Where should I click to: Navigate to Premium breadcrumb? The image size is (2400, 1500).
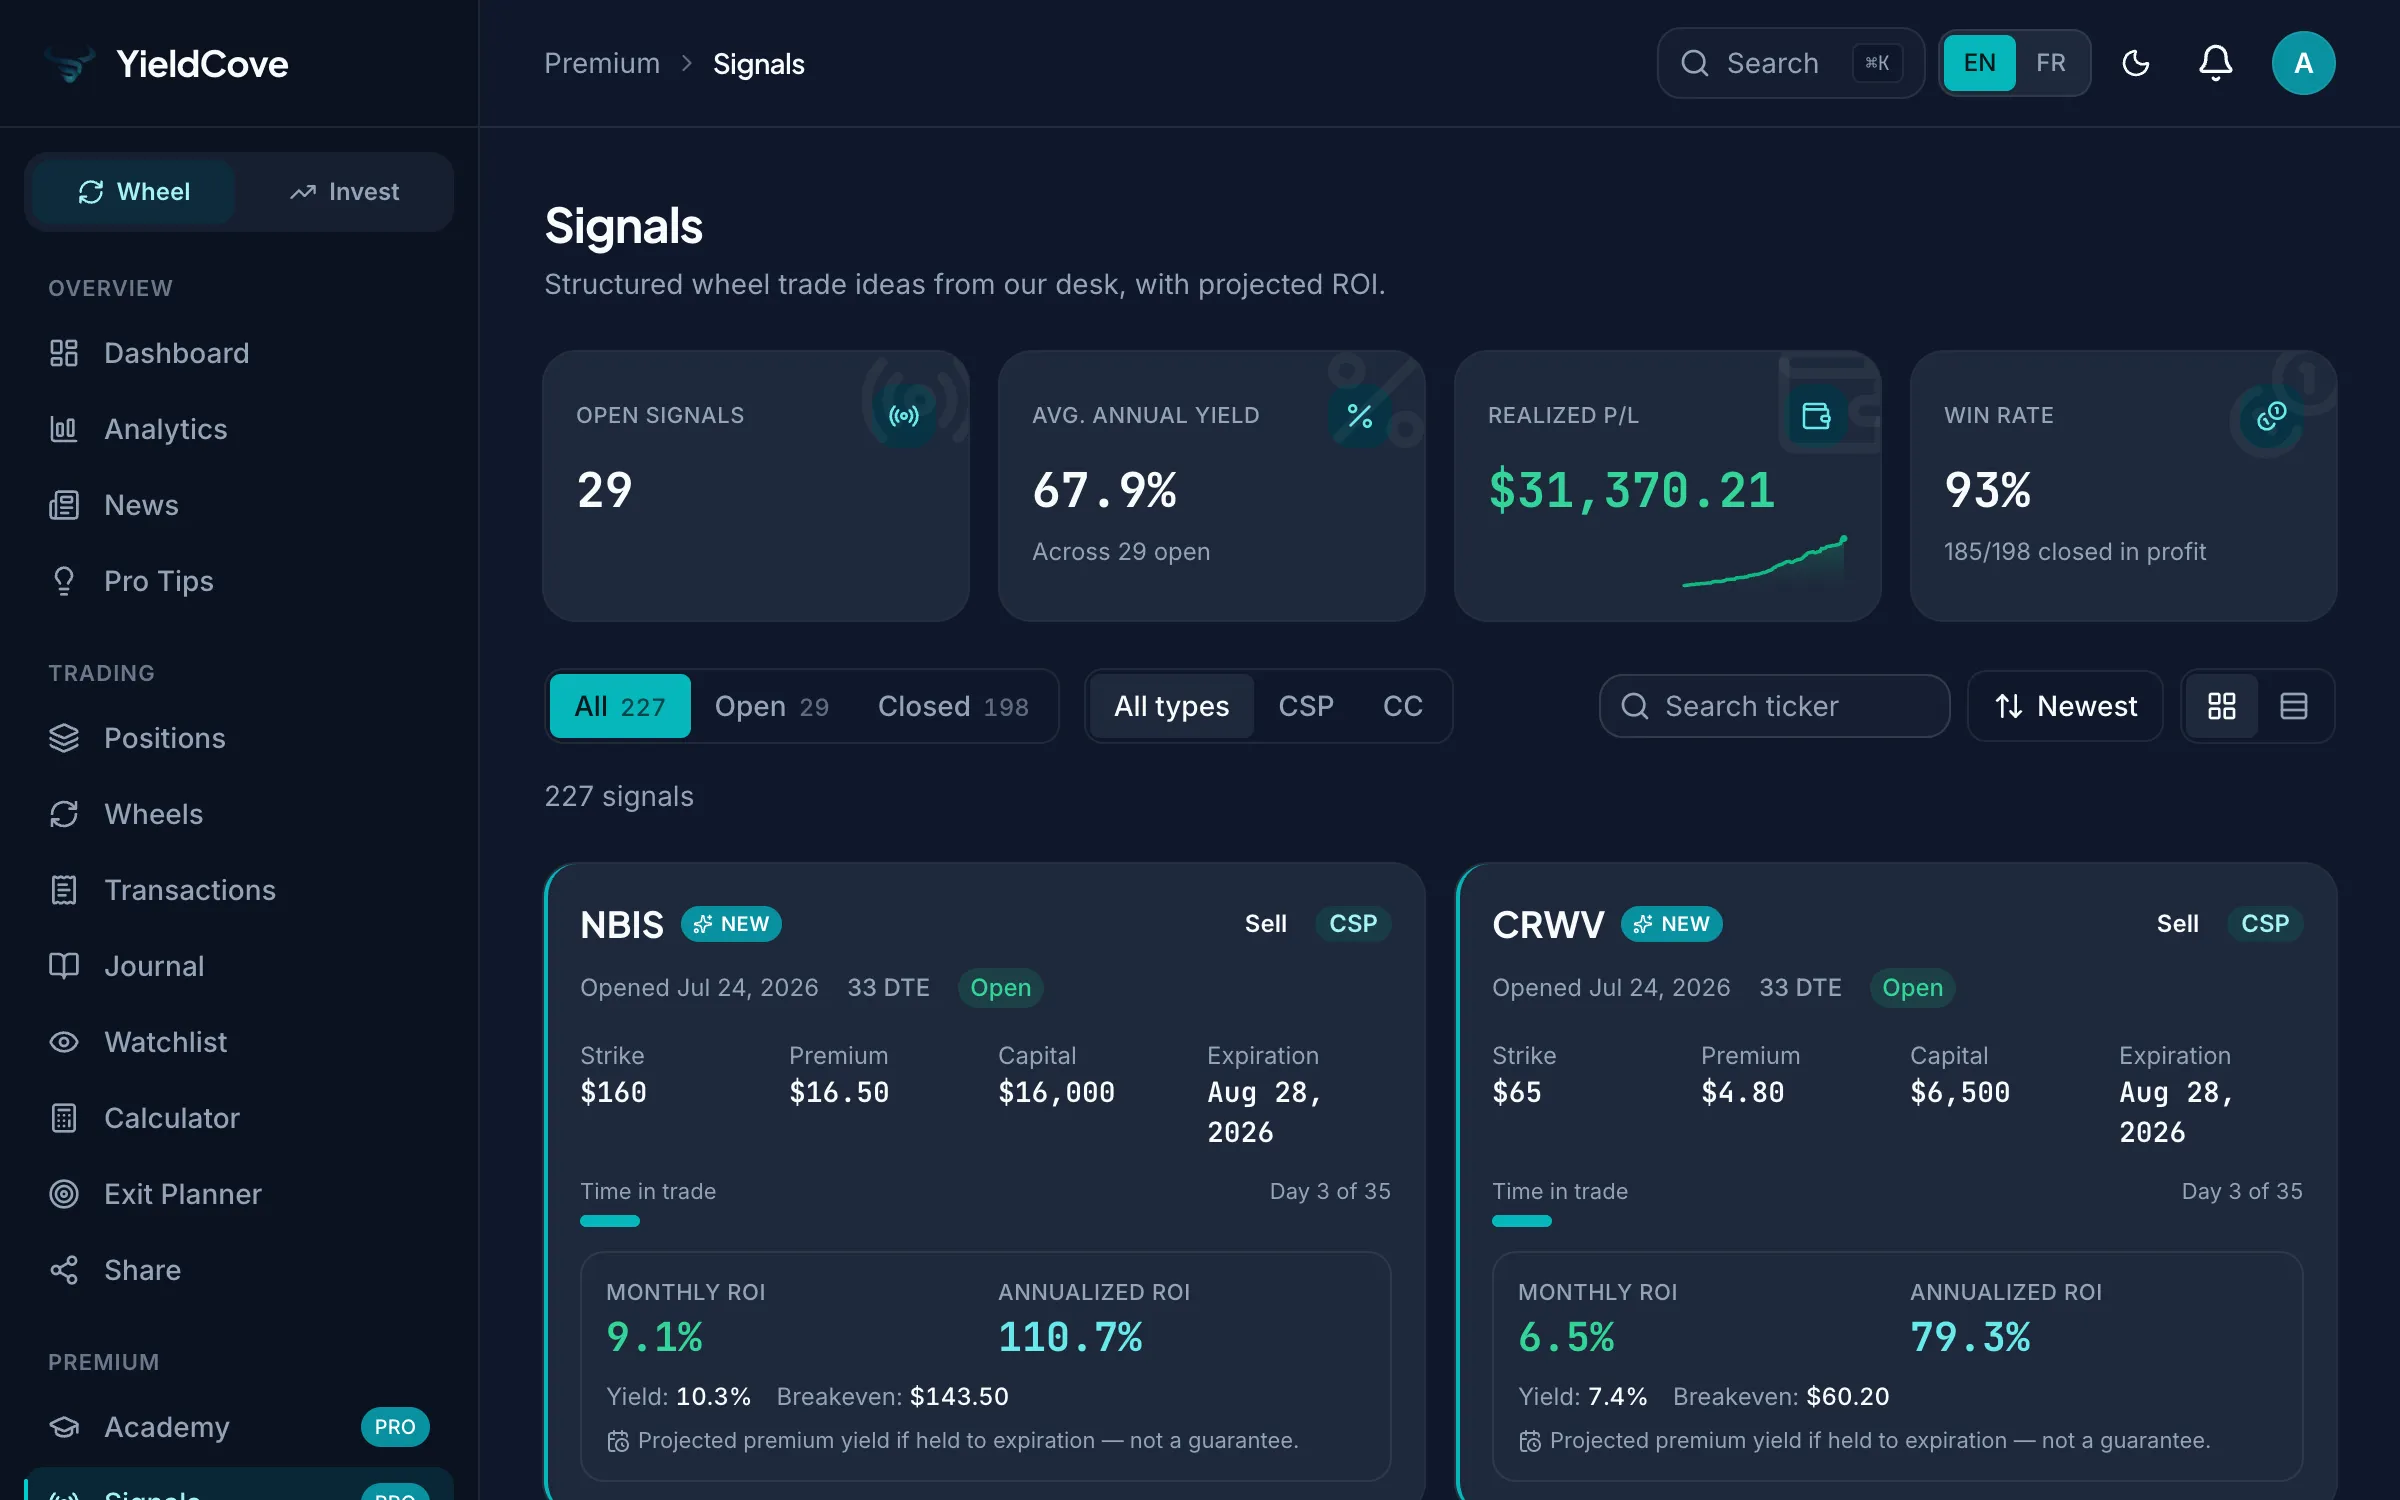click(x=602, y=63)
